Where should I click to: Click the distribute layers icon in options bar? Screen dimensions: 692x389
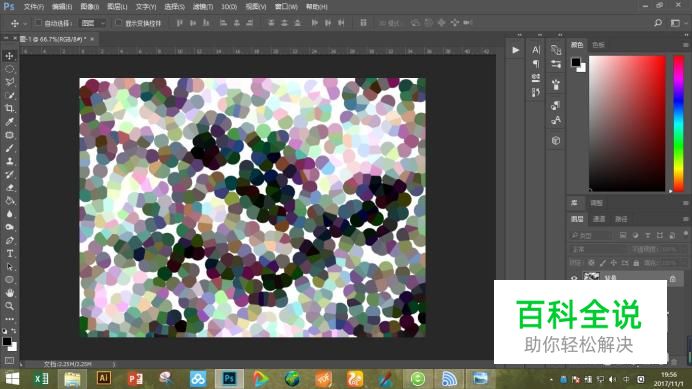[363, 23]
